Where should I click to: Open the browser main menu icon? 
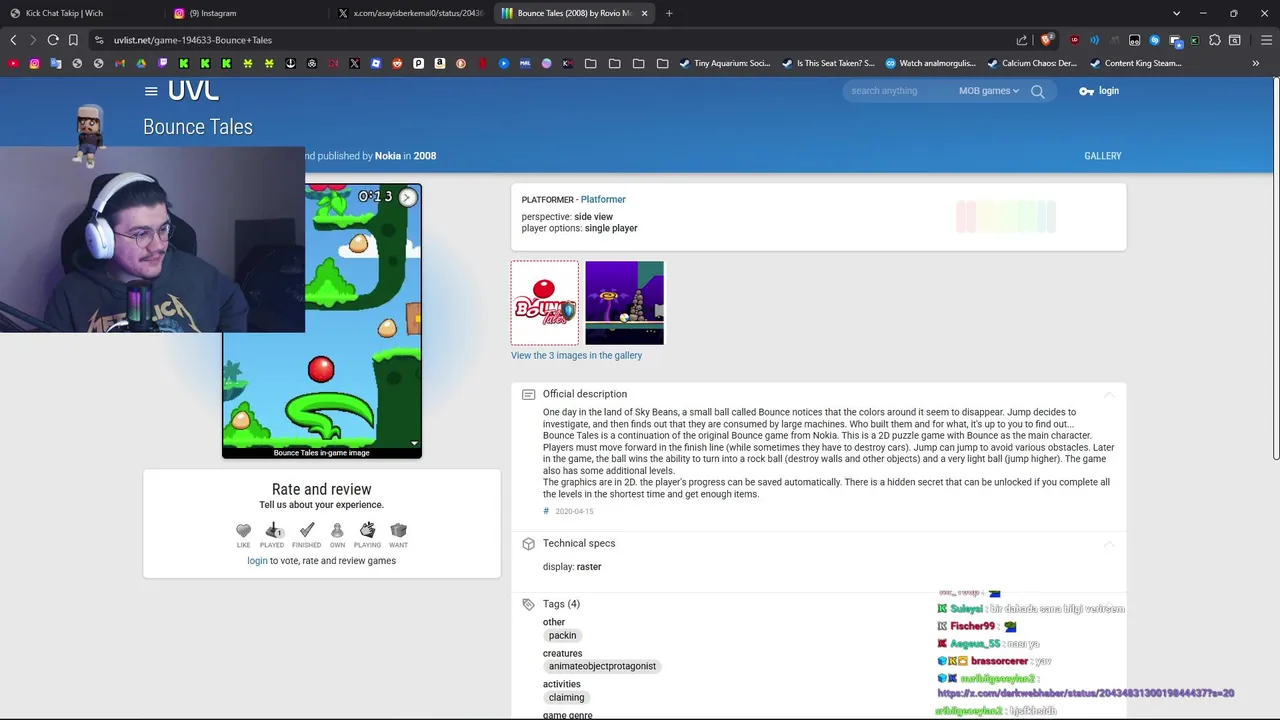1266,40
